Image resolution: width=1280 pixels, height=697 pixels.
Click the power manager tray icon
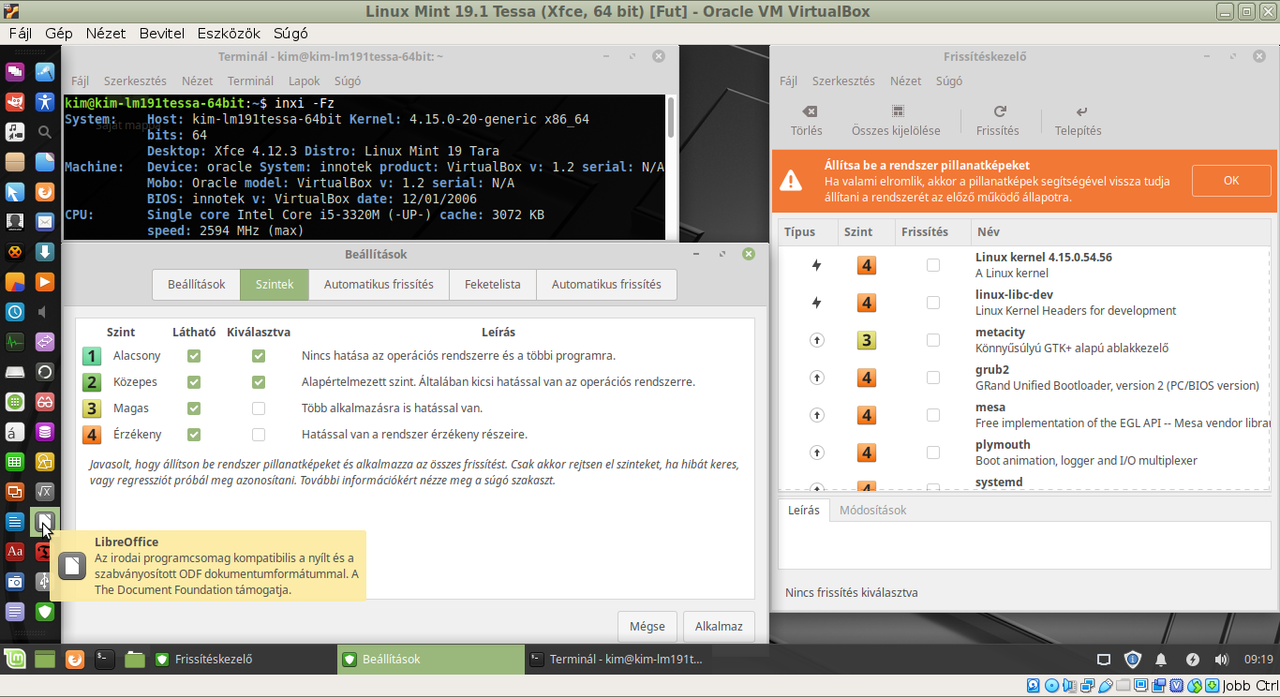(1192, 660)
